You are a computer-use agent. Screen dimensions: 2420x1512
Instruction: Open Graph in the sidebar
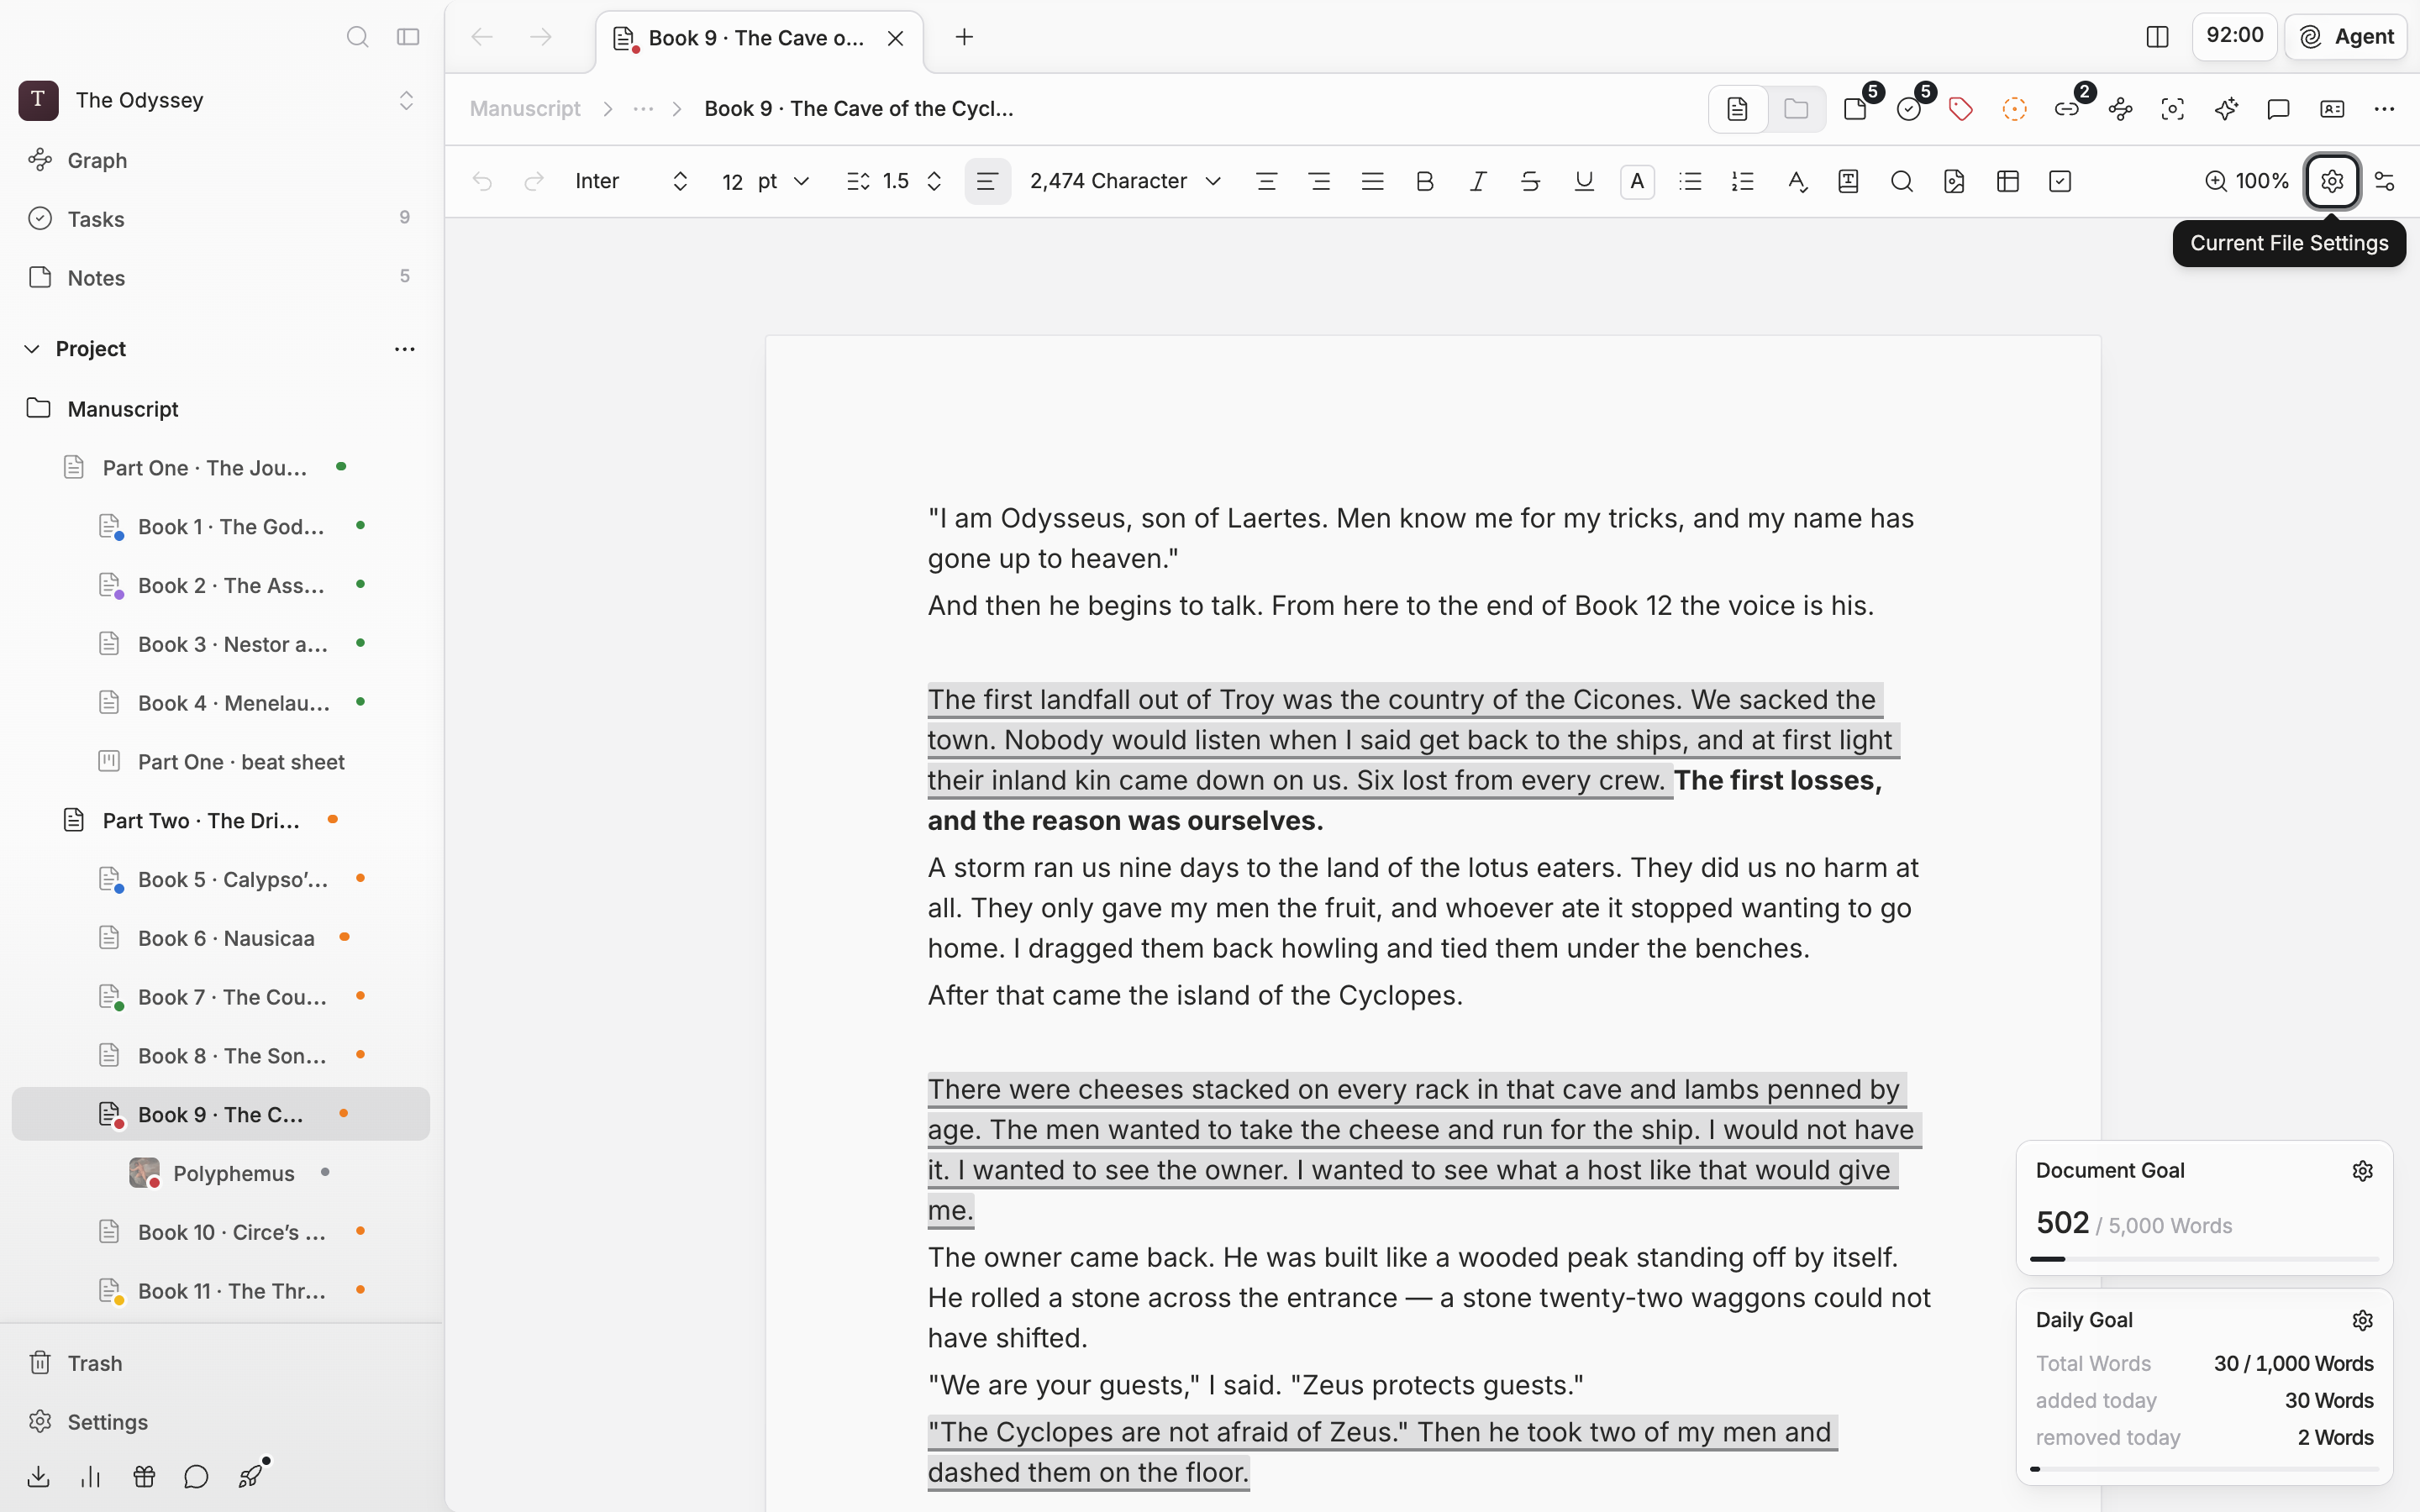click(x=220, y=160)
